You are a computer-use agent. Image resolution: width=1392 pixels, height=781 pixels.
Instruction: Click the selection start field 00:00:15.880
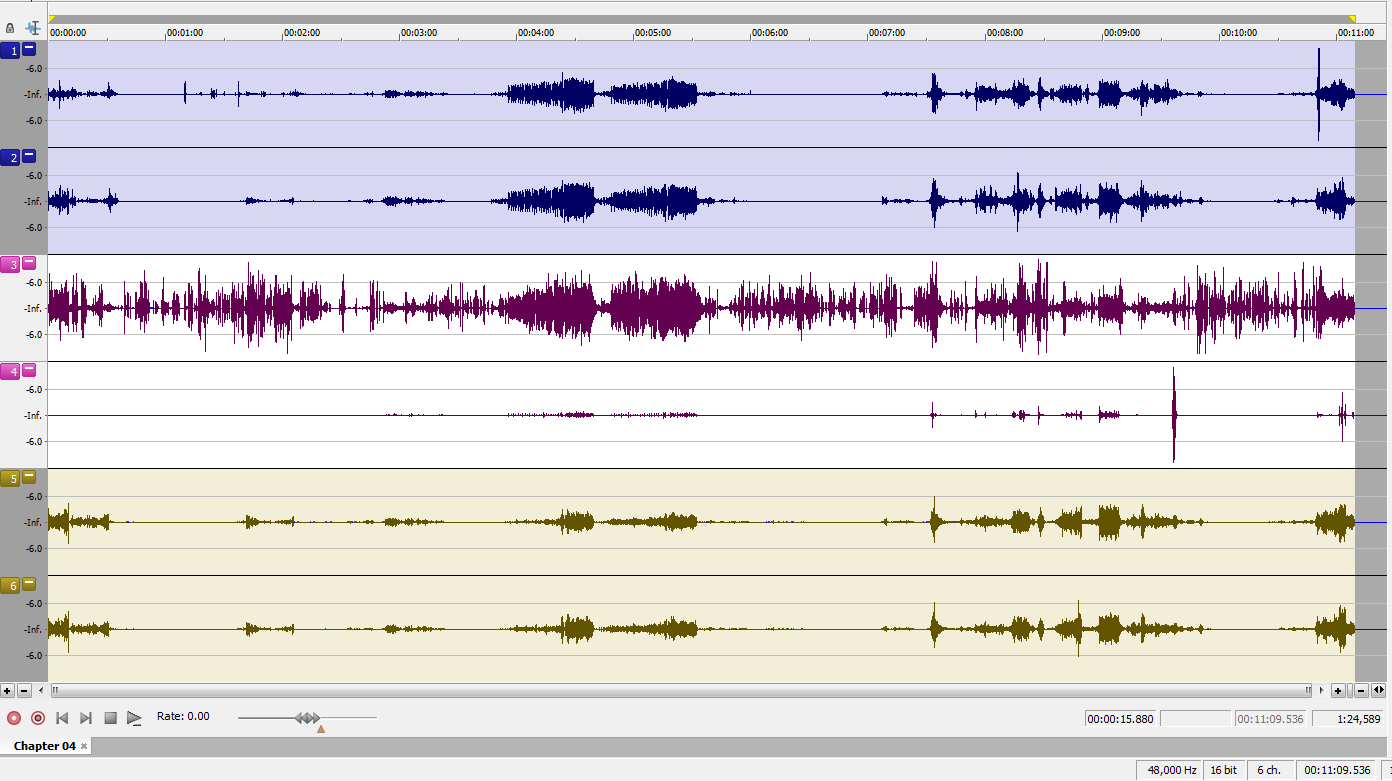pos(1121,718)
